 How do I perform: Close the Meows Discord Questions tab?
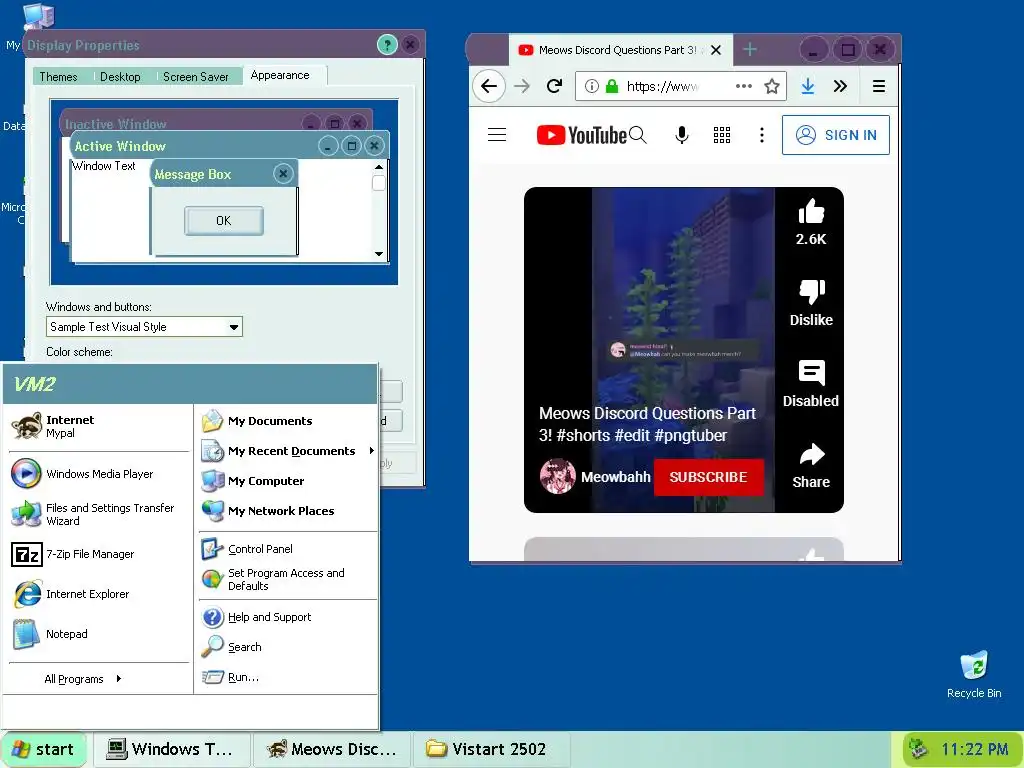click(716, 50)
